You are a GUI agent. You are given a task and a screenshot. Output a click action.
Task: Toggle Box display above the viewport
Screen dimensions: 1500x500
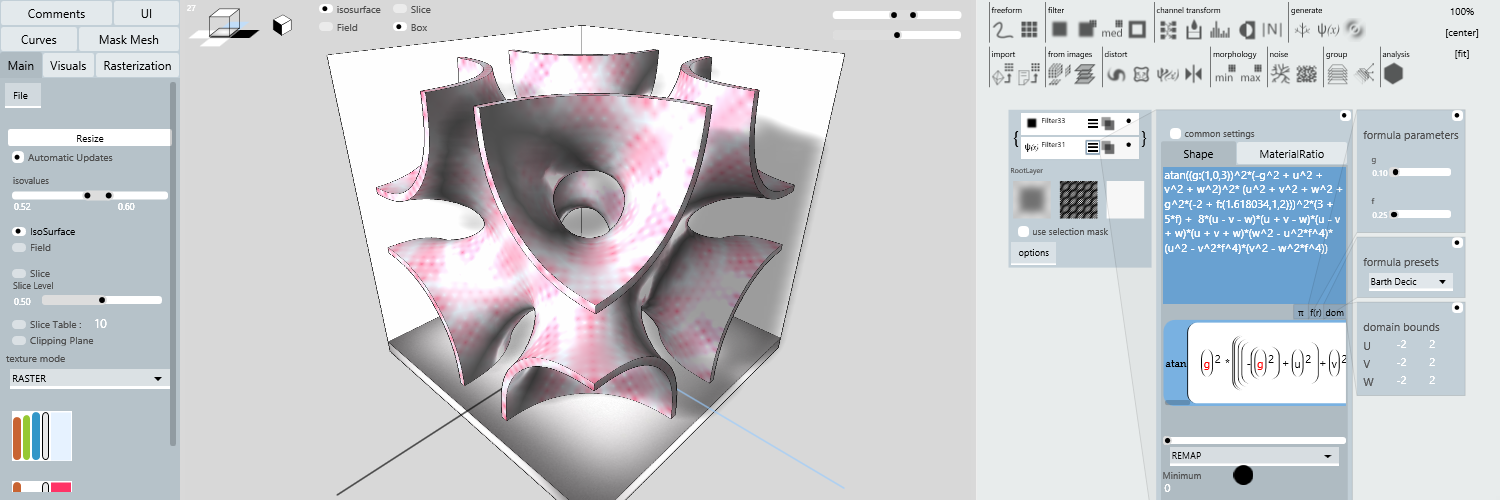[400, 27]
